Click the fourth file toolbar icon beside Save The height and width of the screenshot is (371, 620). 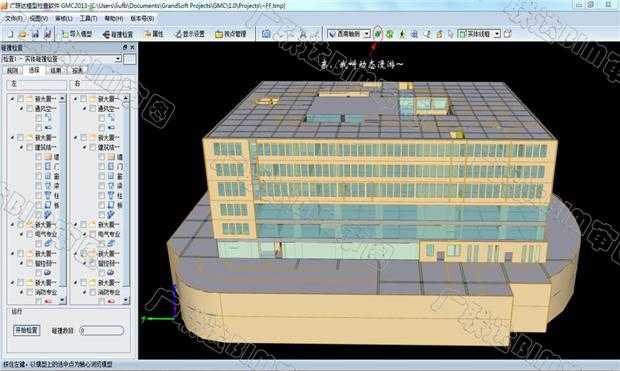pyautogui.click(x=47, y=34)
